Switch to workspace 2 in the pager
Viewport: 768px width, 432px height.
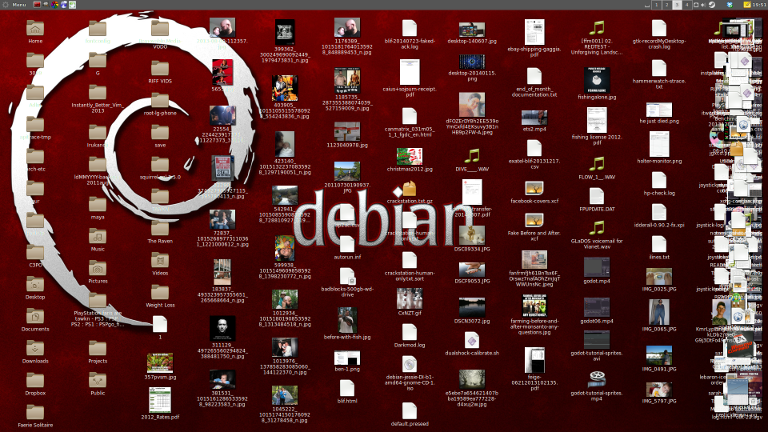[x=667, y=4]
